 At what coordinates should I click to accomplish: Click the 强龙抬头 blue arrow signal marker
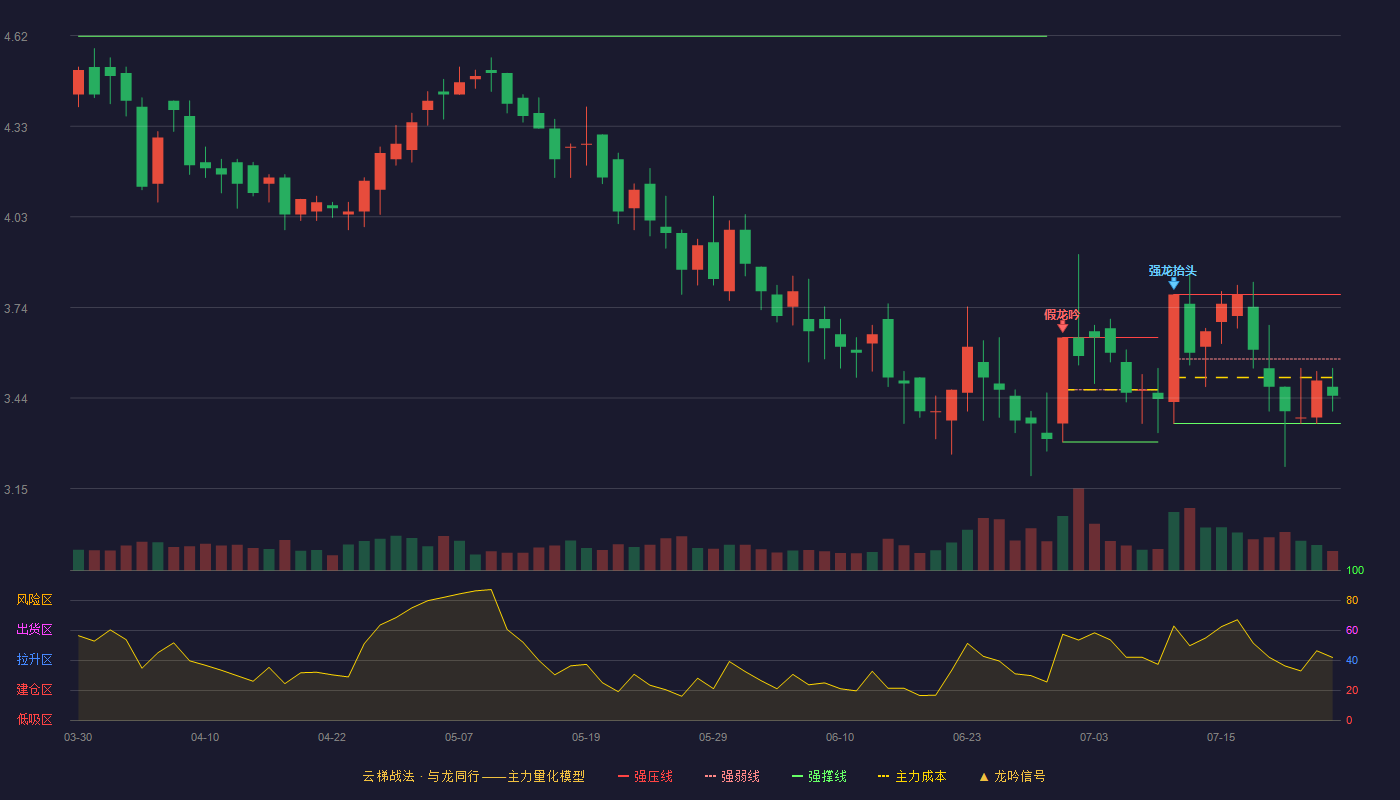pyautogui.click(x=1174, y=284)
